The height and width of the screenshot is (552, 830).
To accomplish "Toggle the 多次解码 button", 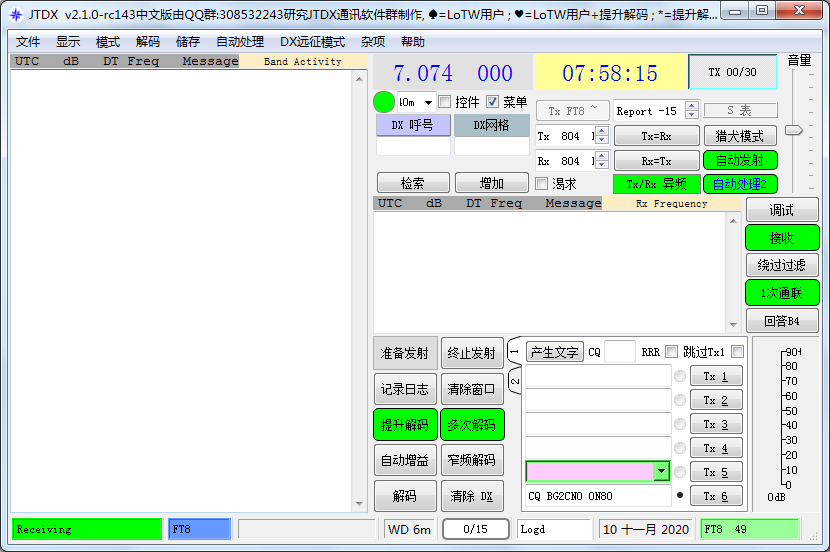I will pyautogui.click(x=472, y=424).
